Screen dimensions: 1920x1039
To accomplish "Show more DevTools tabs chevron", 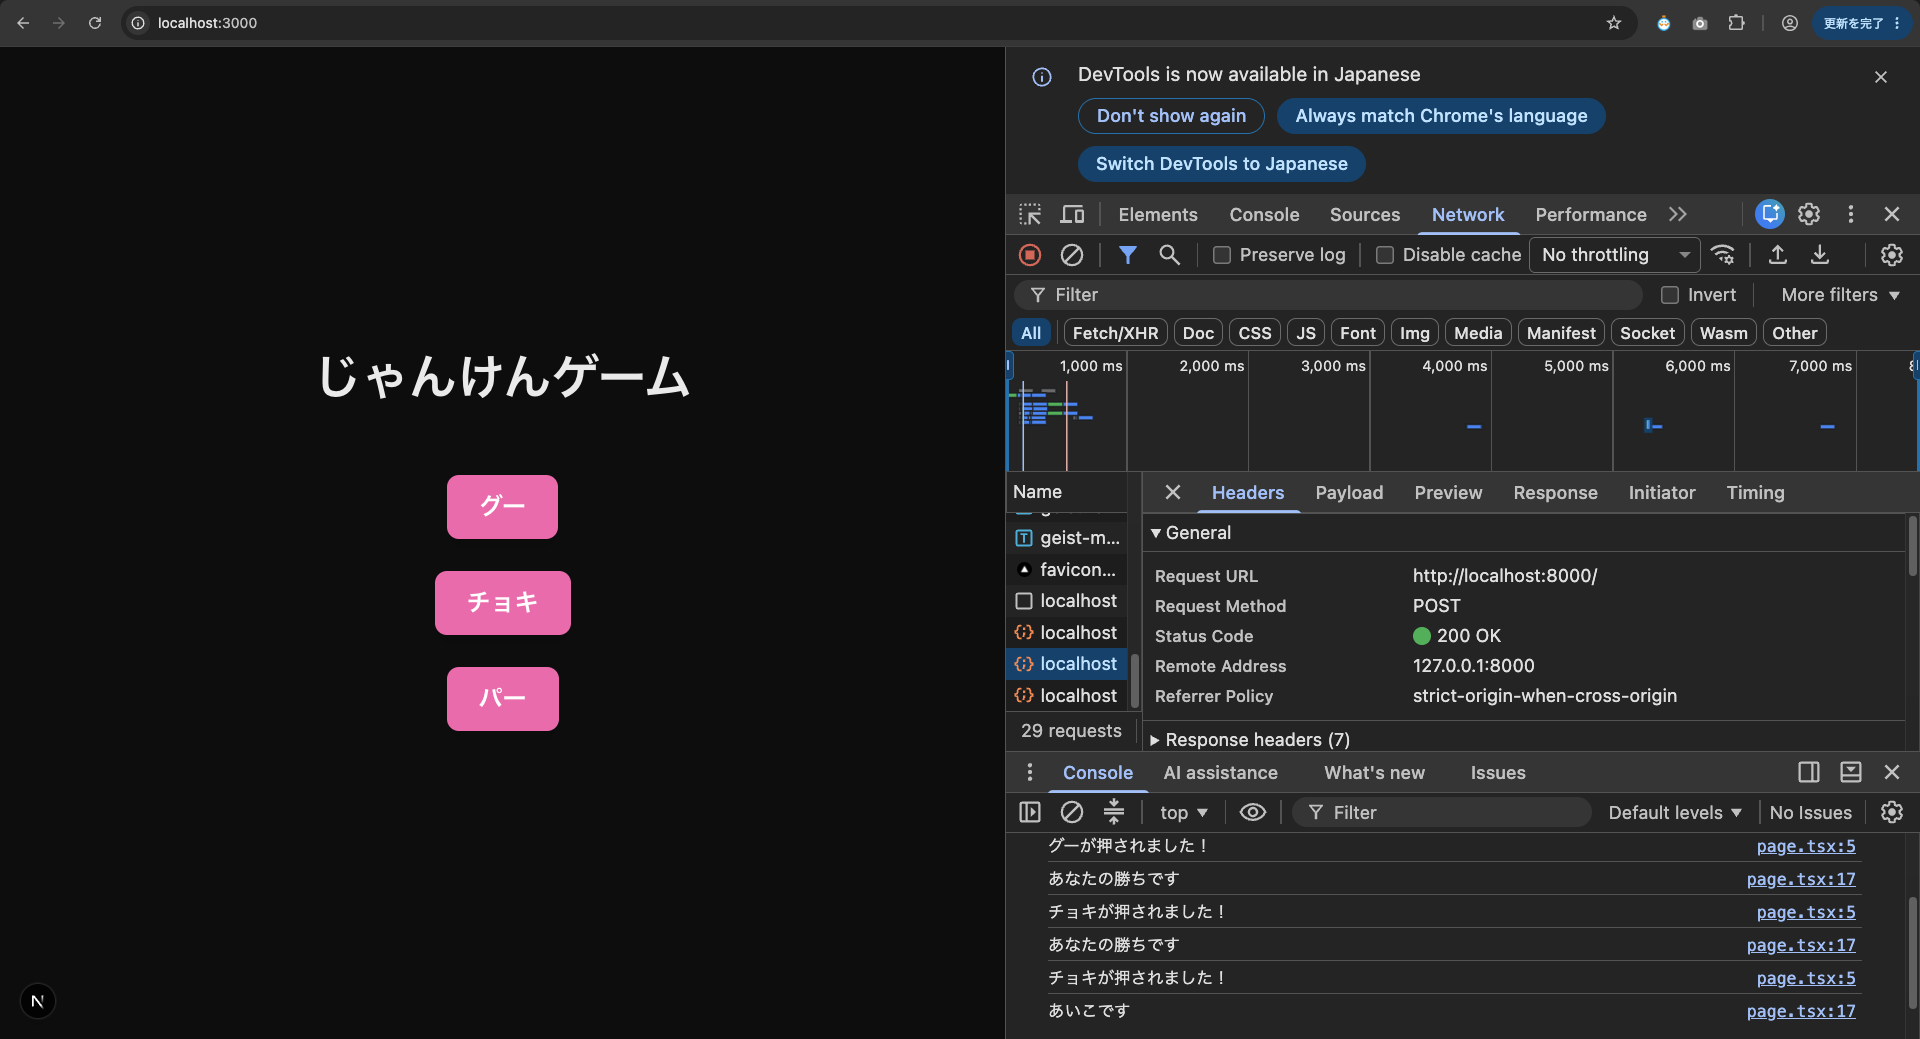I will click(1678, 214).
